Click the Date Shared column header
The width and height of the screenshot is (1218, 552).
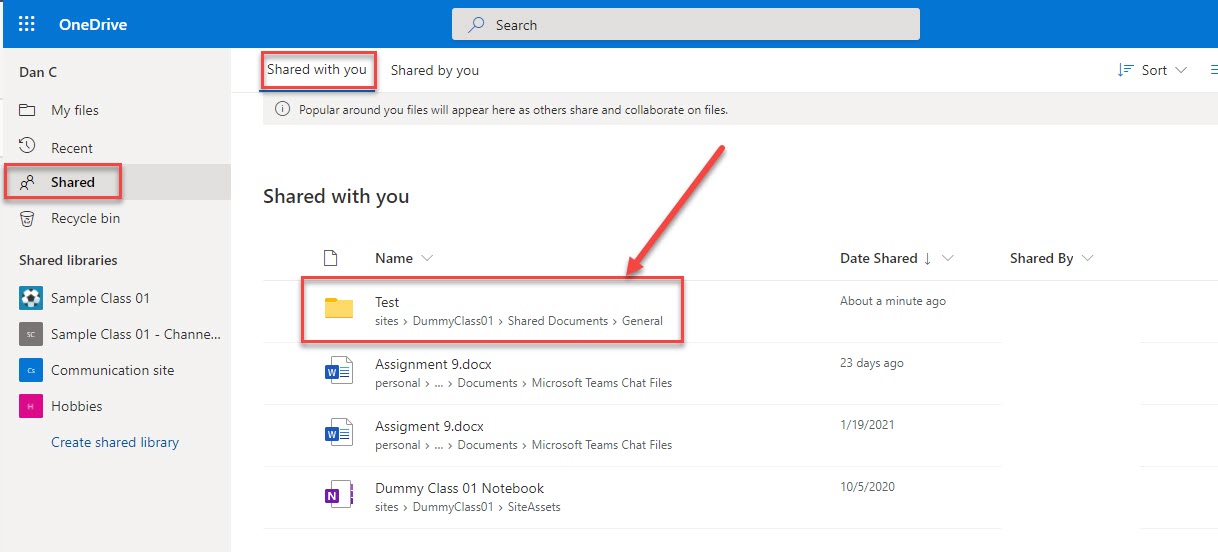(x=878, y=258)
